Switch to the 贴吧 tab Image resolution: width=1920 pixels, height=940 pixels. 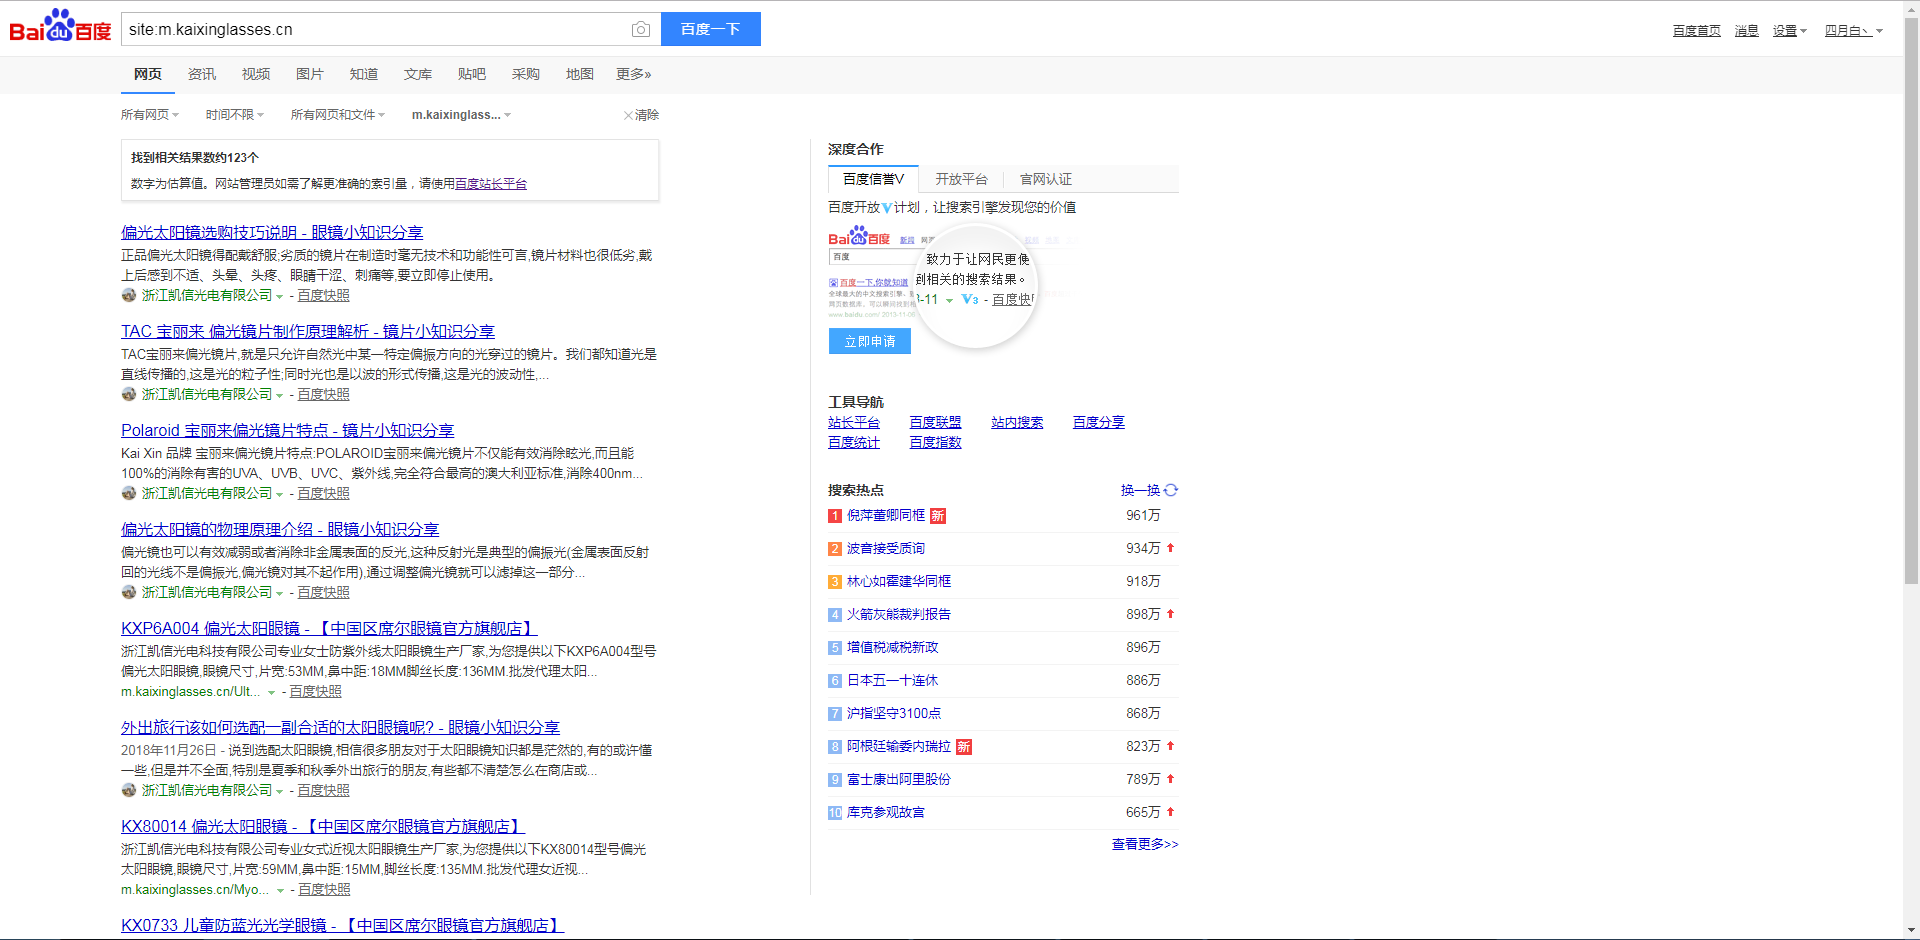pyautogui.click(x=472, y=74)
